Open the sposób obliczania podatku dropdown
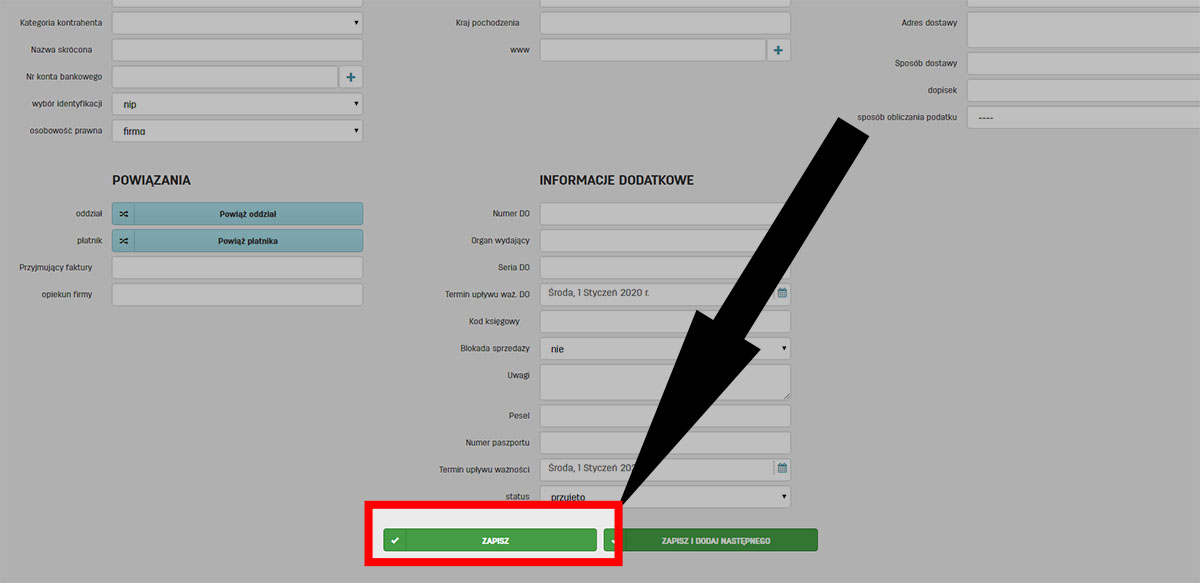The image size is (1200, 583). (1083, 118)
